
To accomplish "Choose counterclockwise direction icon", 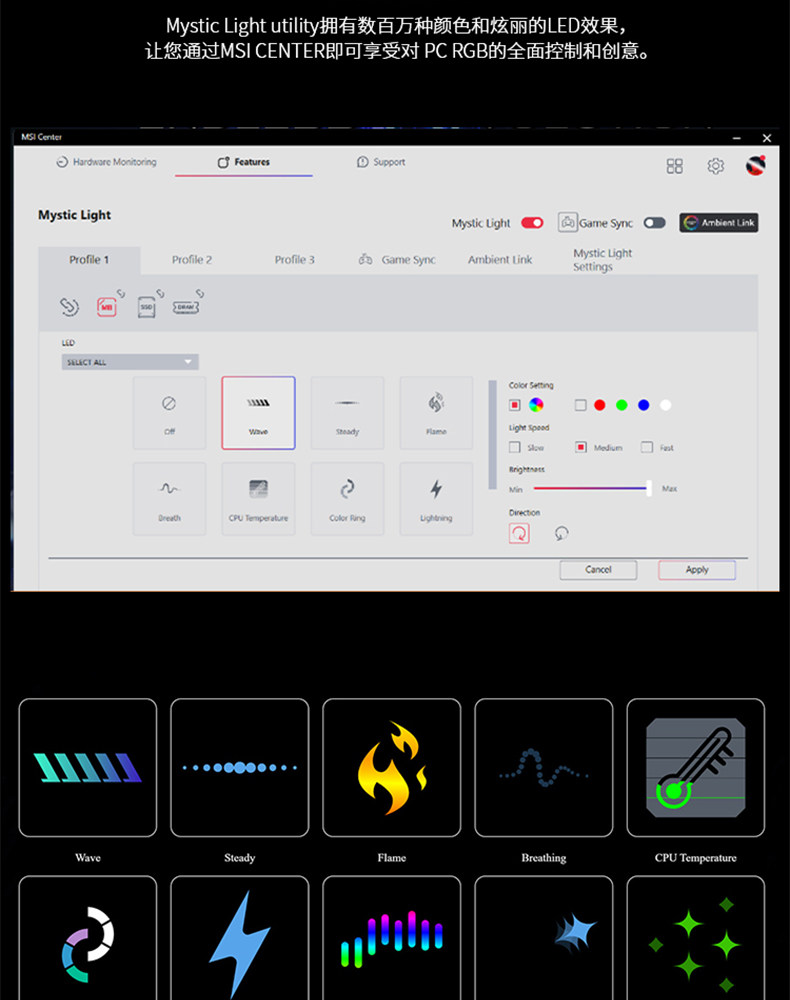I will tap(561, 533).
